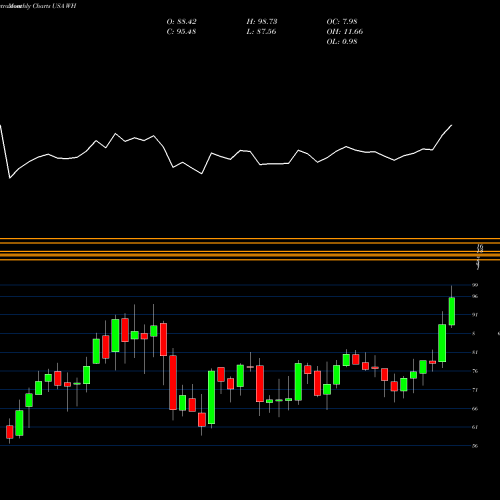500x500 pixels.
Task: Click the 66 price axis label
Action: coord(475,409)
